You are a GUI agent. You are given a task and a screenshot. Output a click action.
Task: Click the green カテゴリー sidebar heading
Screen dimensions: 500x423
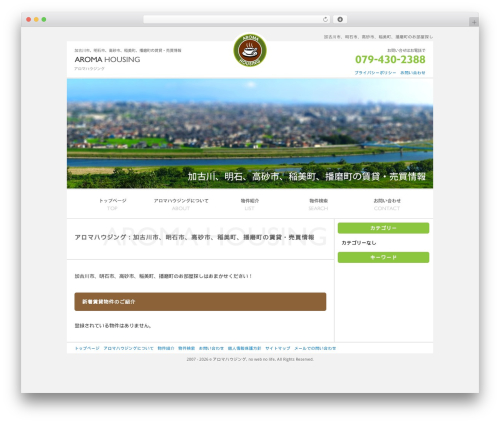(x=383, y=228)
